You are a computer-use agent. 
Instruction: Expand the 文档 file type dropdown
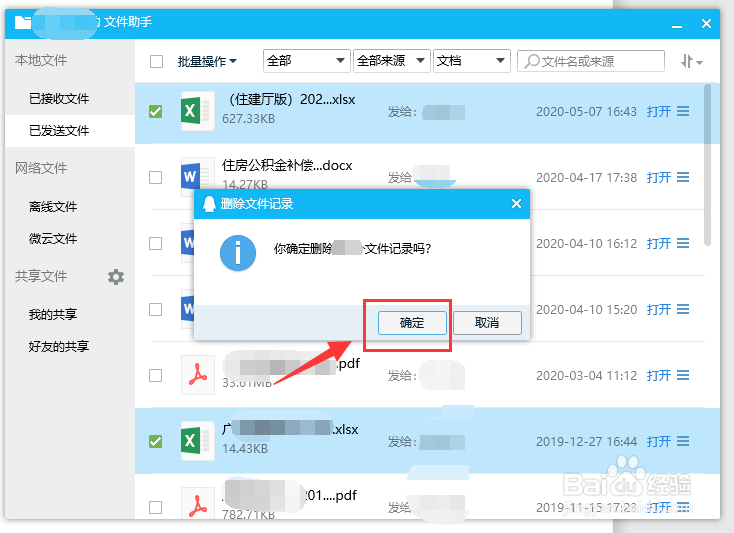click(x=471, y=61)
